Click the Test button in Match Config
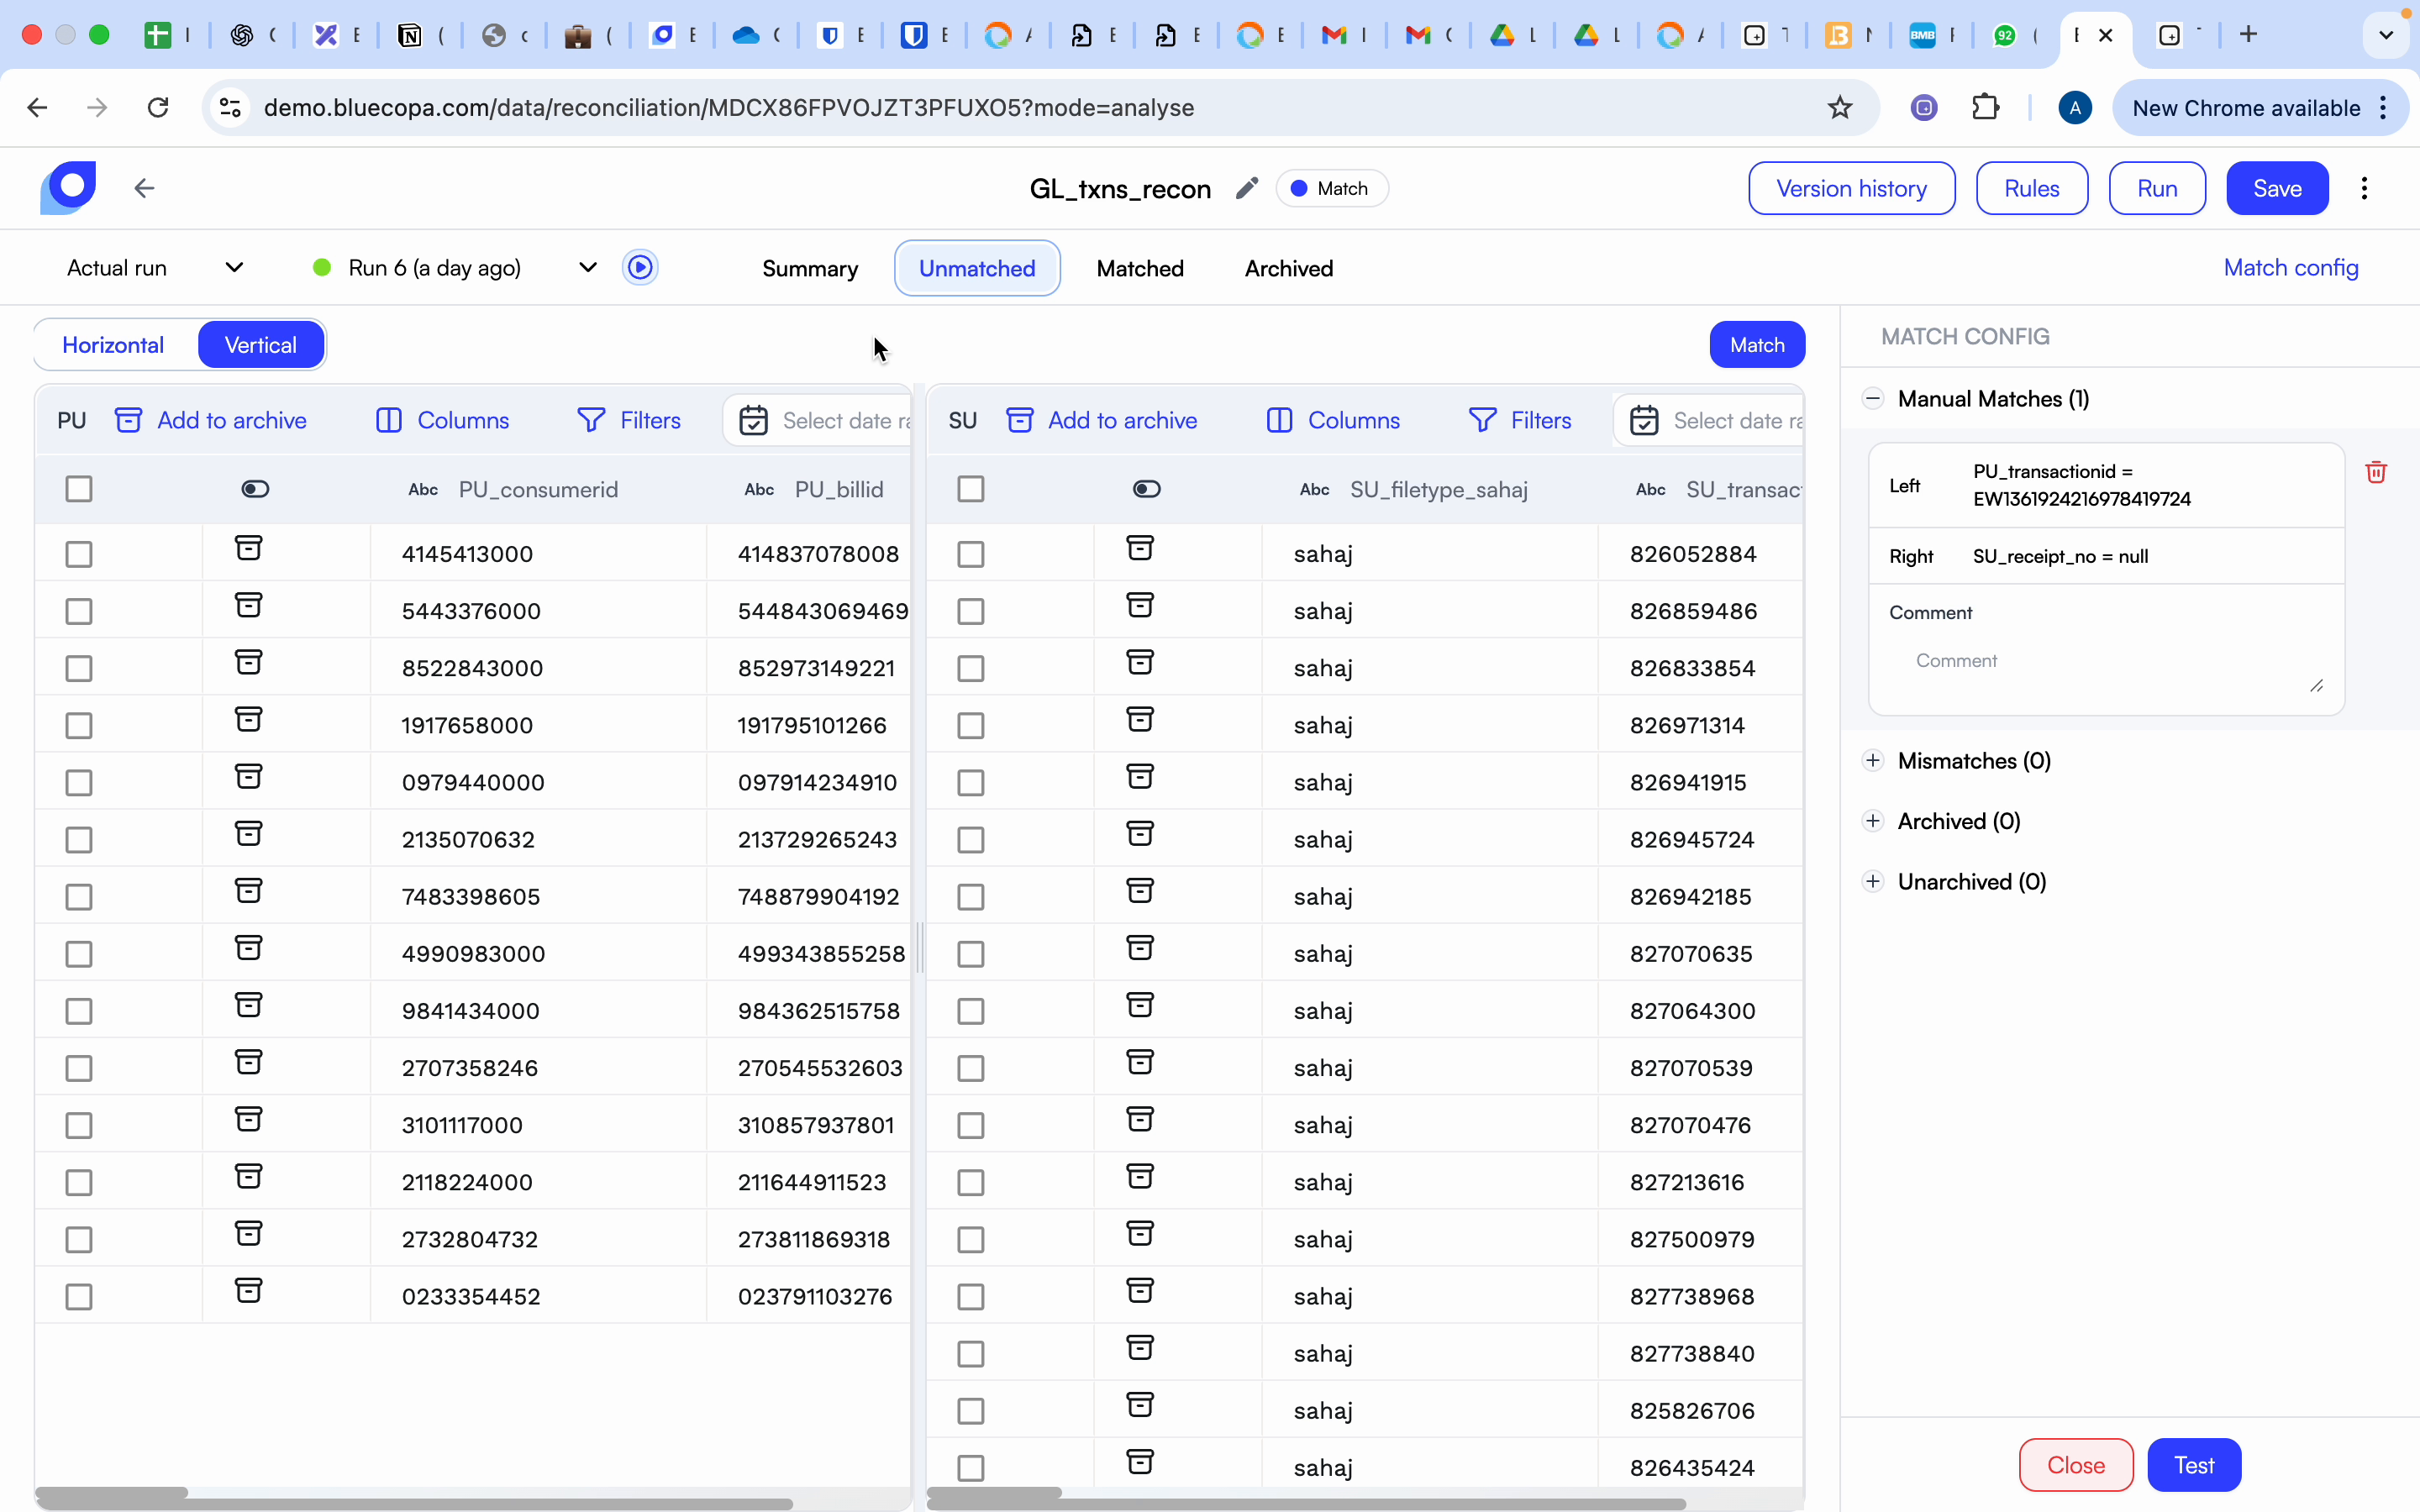 pyautogui.click(x=2194, y=1464)
